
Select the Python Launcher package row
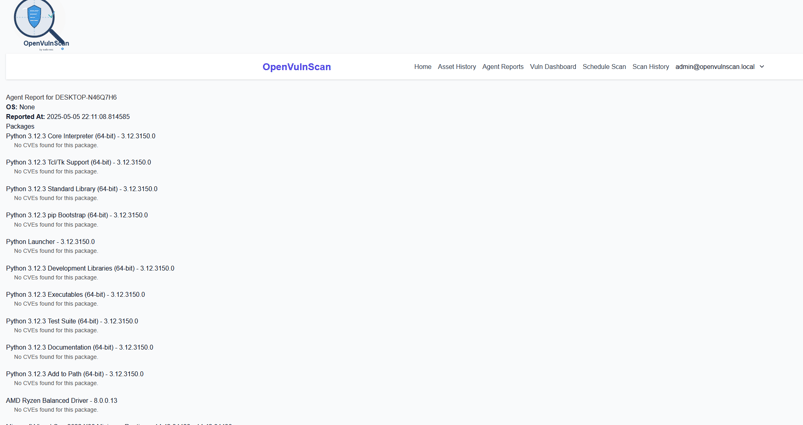point(50,242)
